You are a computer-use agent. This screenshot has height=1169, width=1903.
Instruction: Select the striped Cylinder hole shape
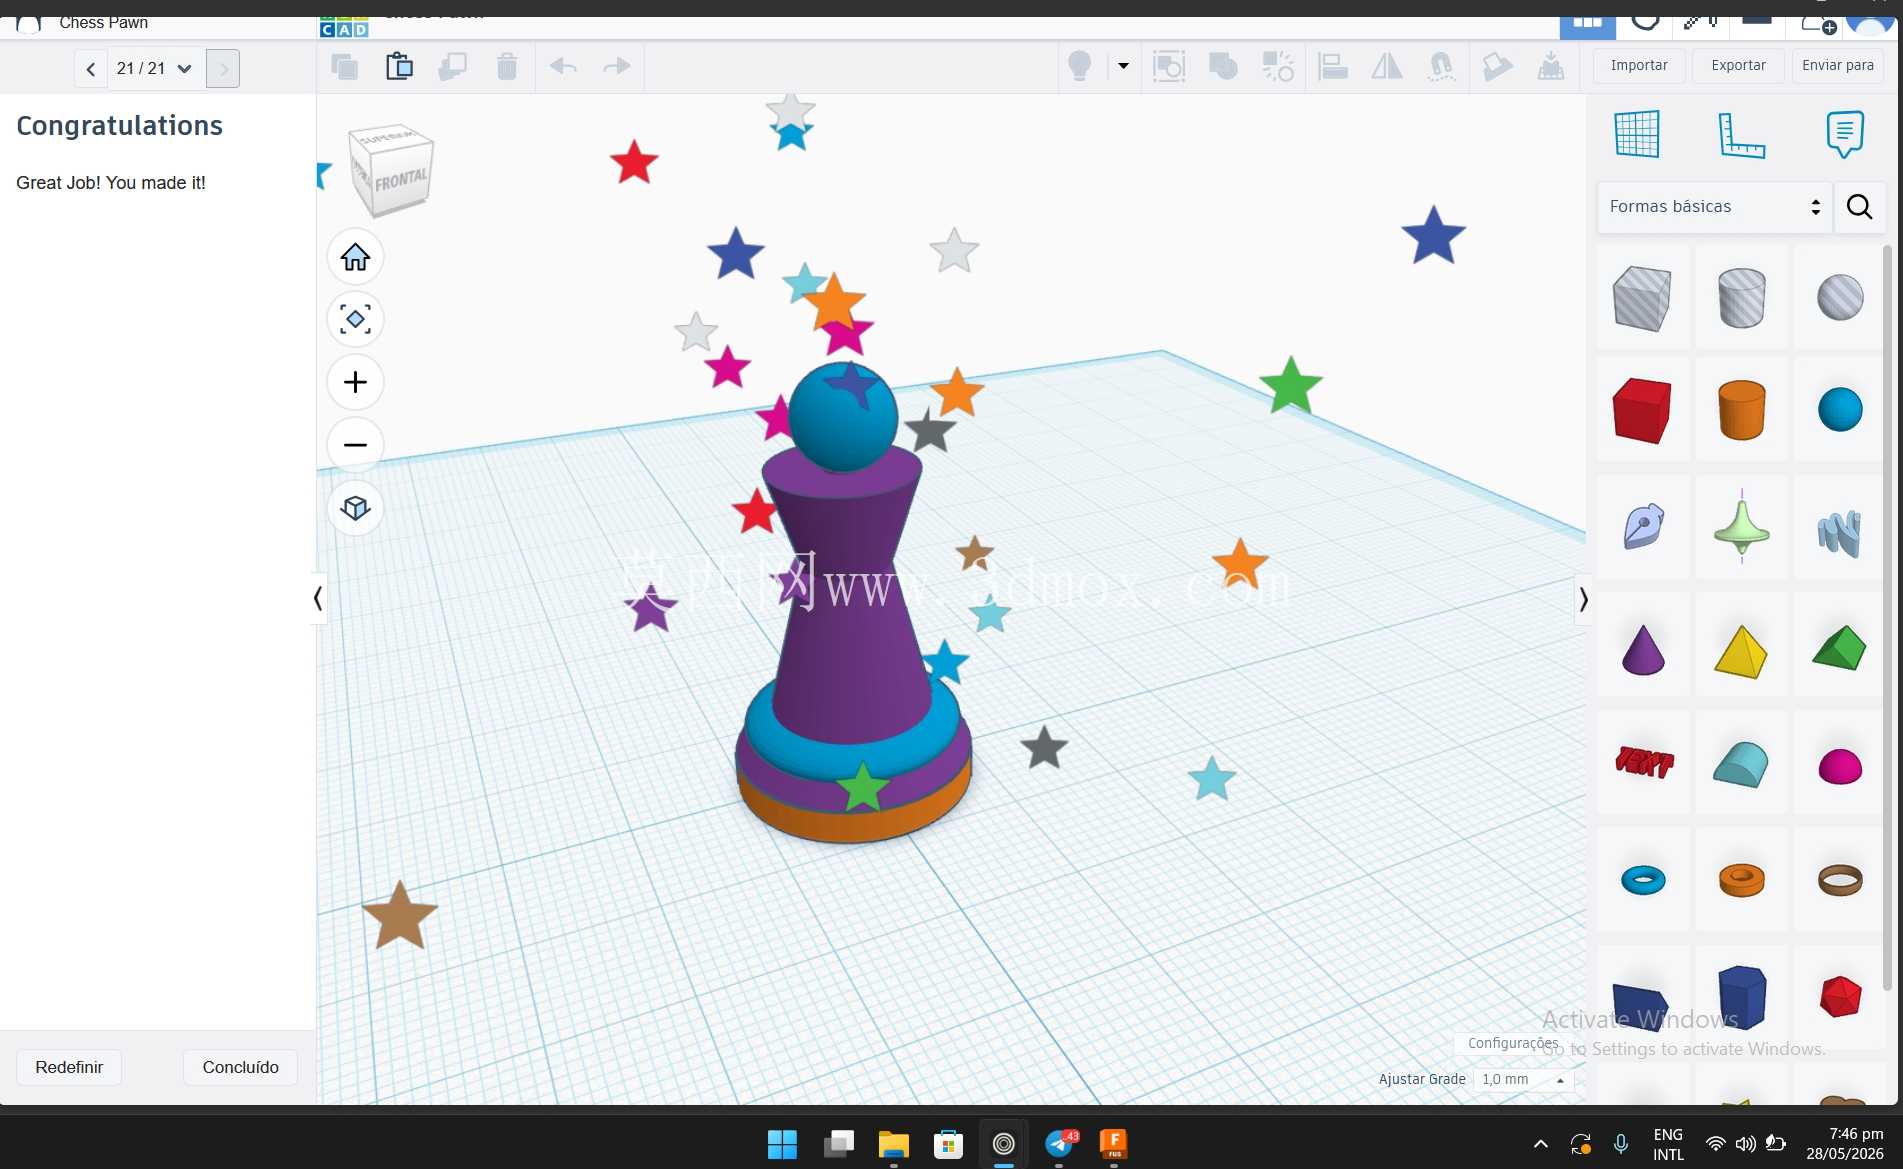pos(1741,298)
